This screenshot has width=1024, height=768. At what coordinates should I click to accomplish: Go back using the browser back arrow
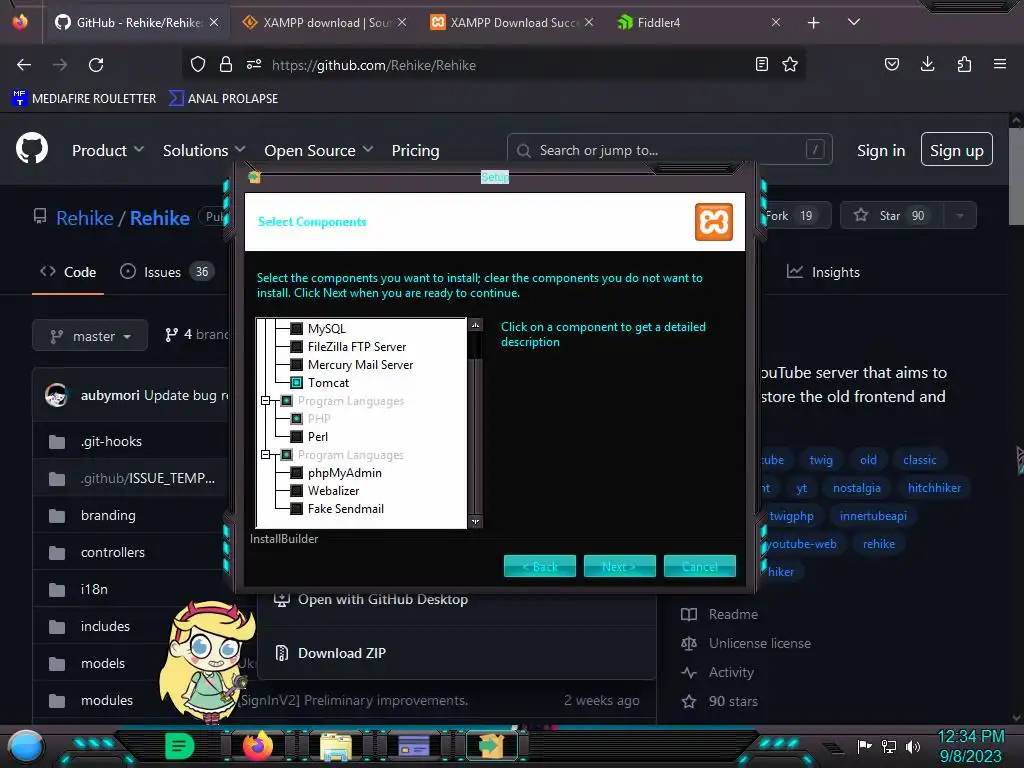(x=24, y=65)
